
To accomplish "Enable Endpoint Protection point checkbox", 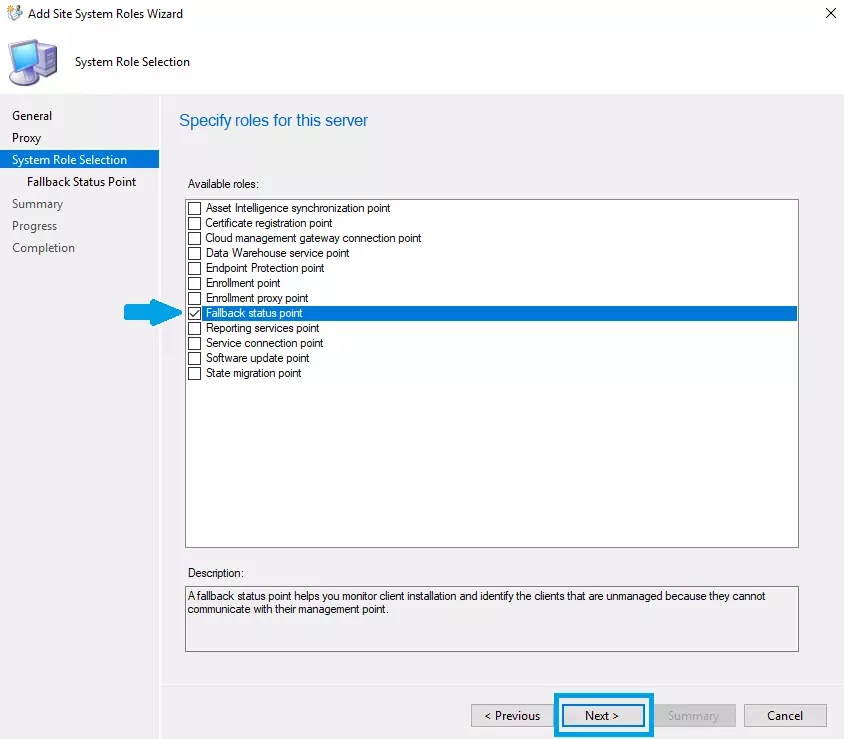I will (194, 268).
